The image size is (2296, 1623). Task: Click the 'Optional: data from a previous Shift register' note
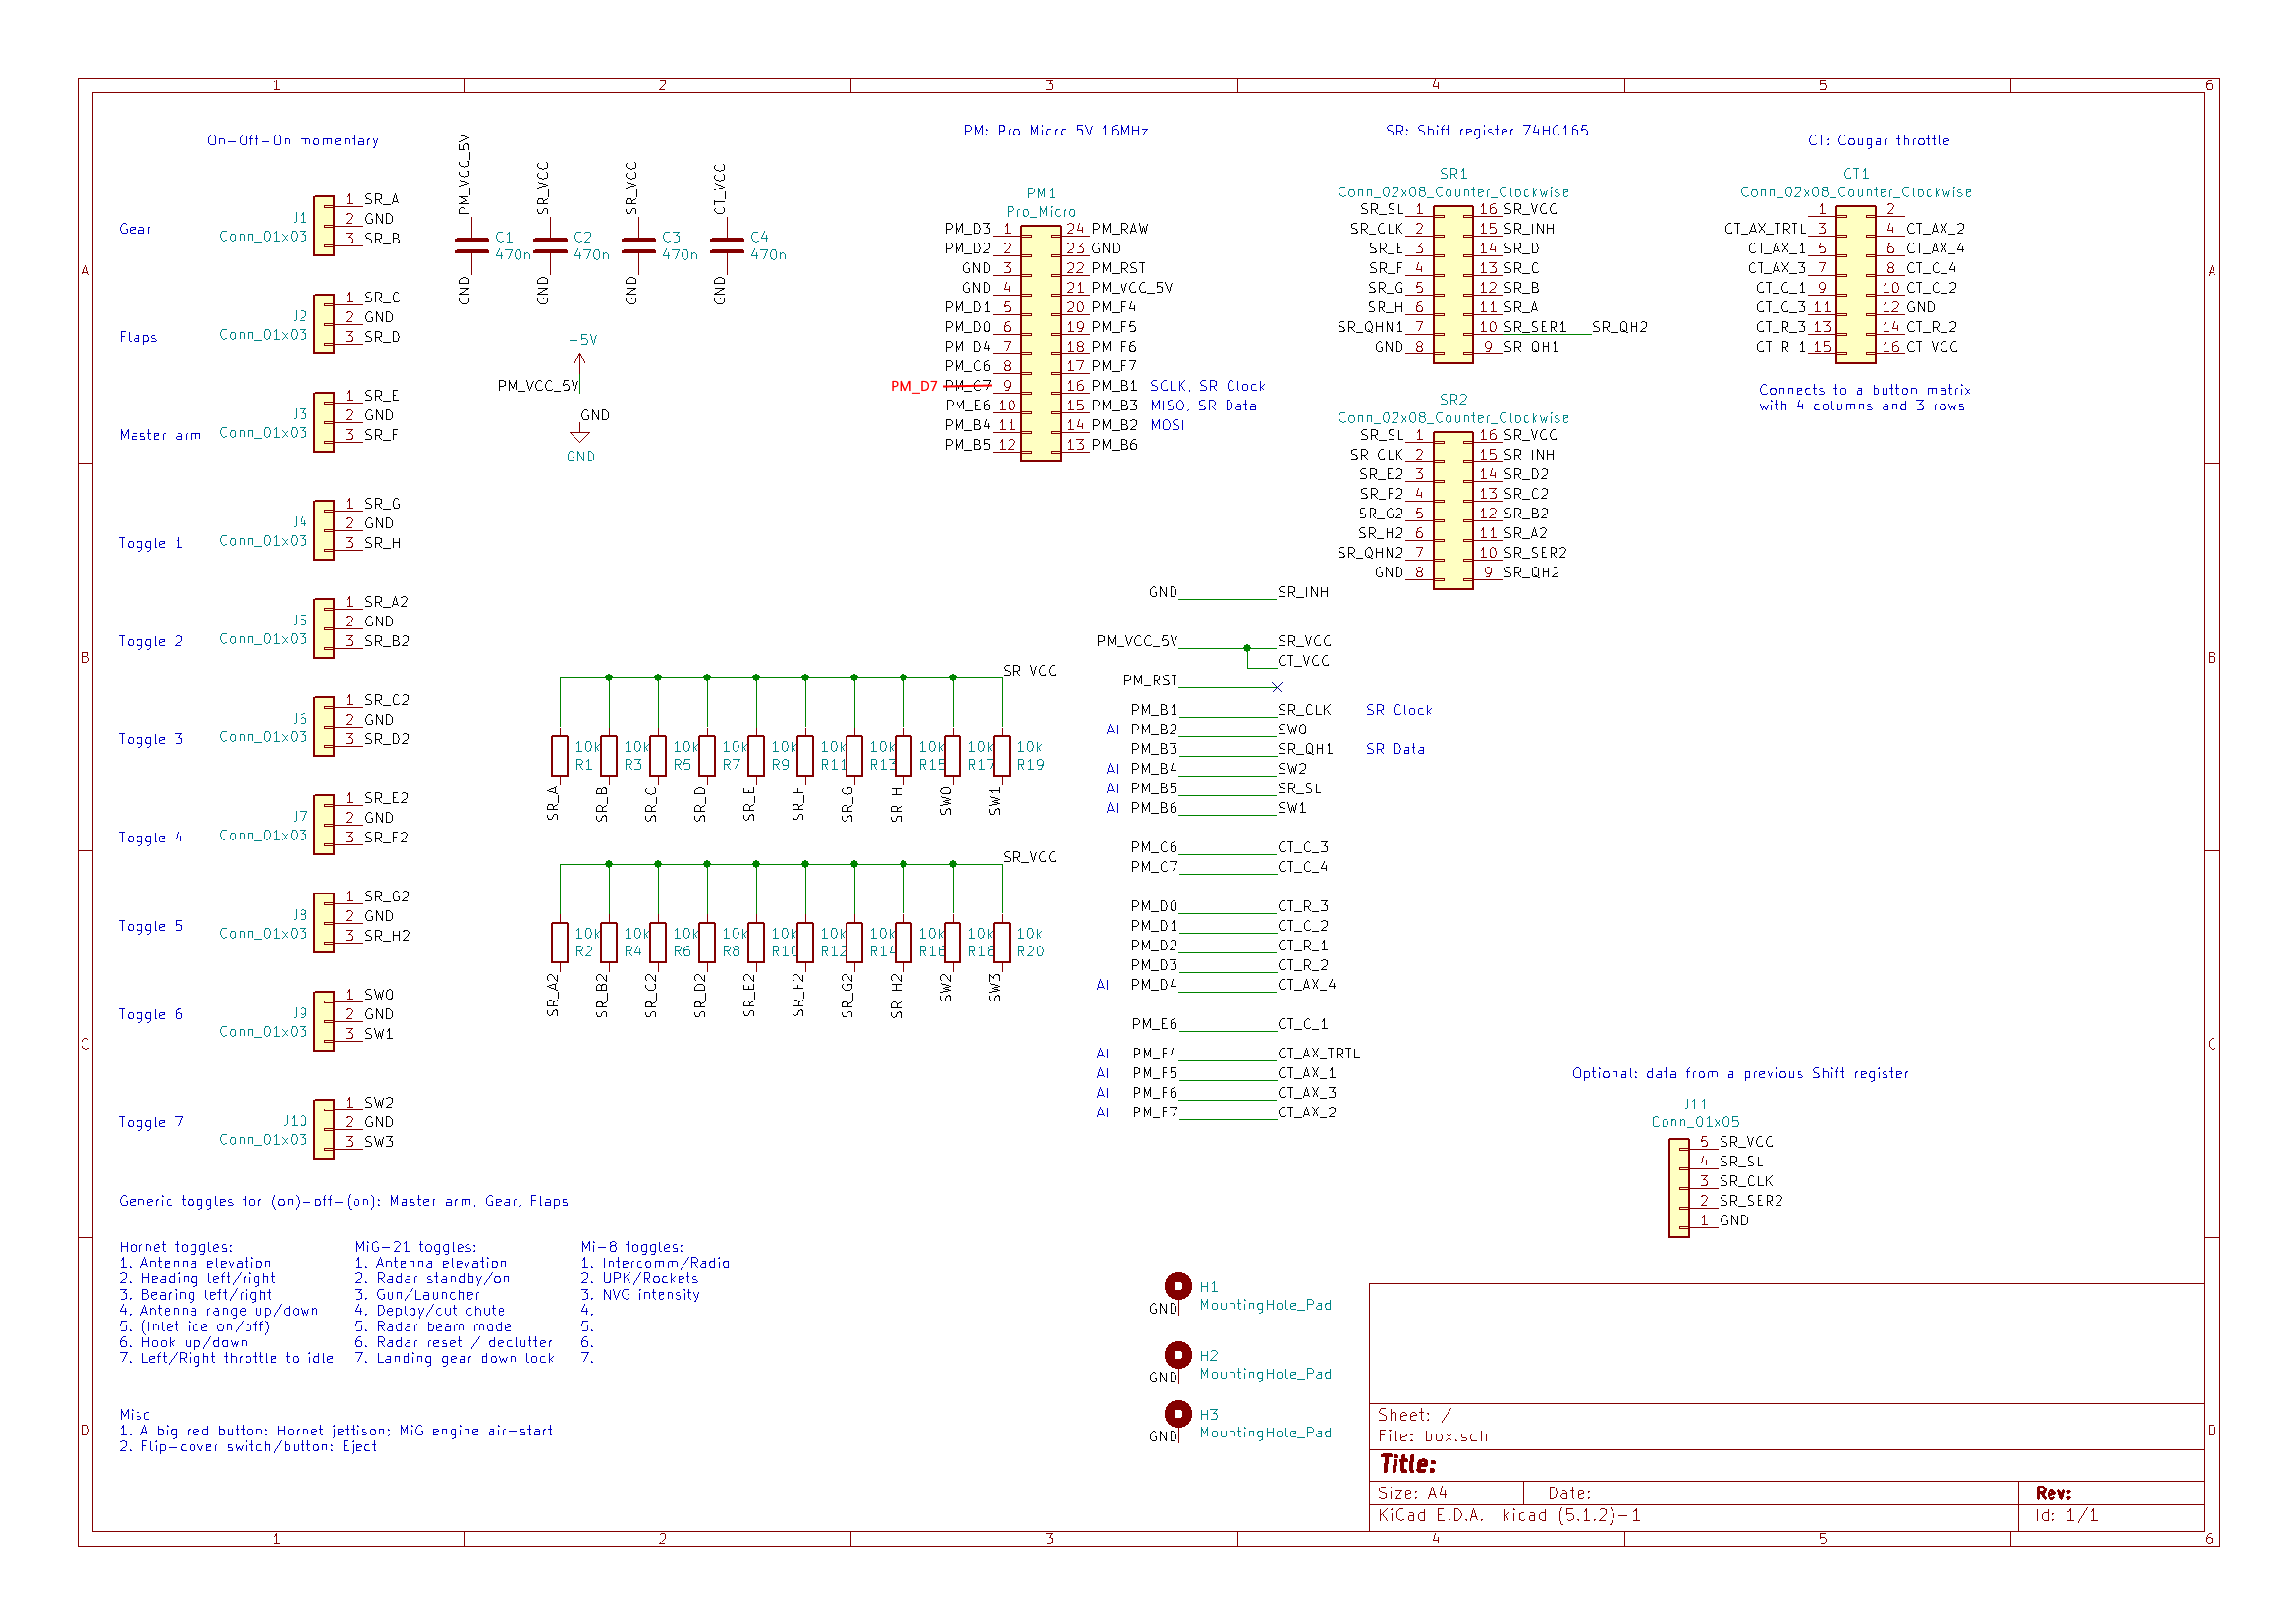pos(1740,1073)
